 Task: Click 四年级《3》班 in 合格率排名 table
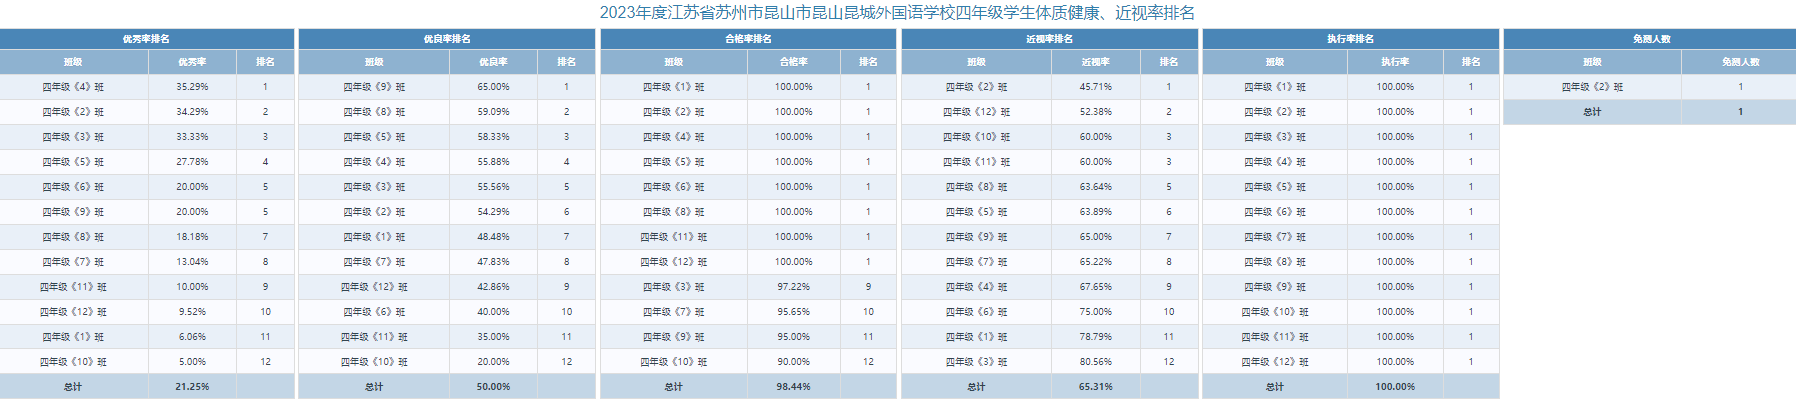[x=674, y=287]
